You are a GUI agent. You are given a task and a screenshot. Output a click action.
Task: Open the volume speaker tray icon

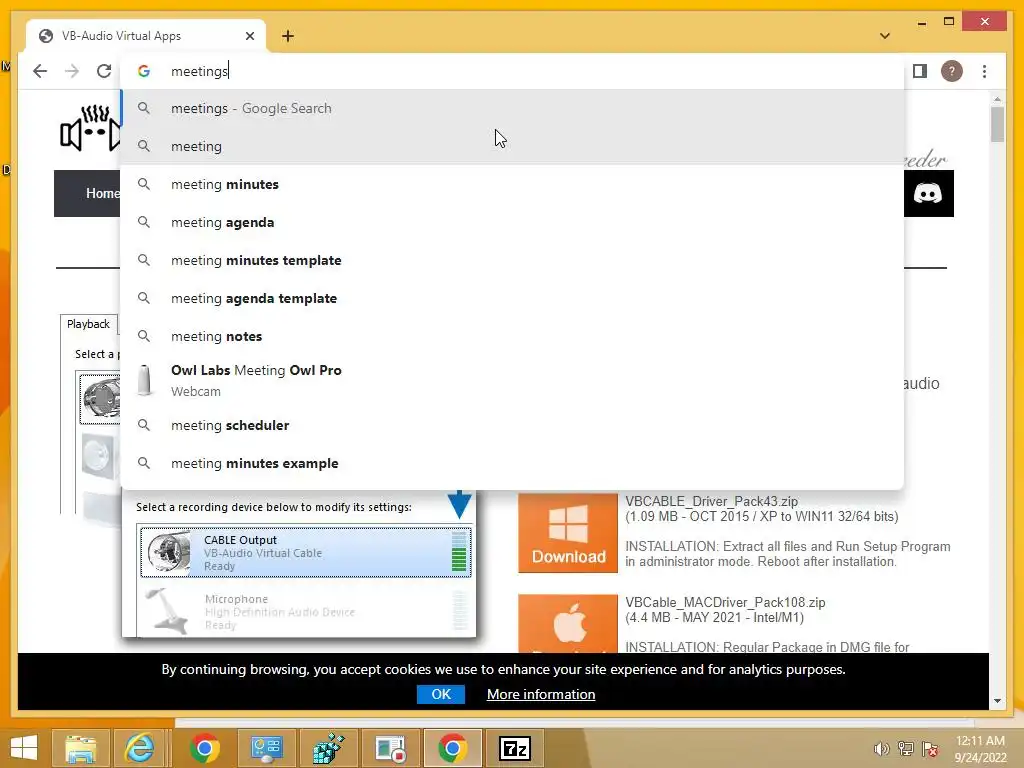(881, 749)
